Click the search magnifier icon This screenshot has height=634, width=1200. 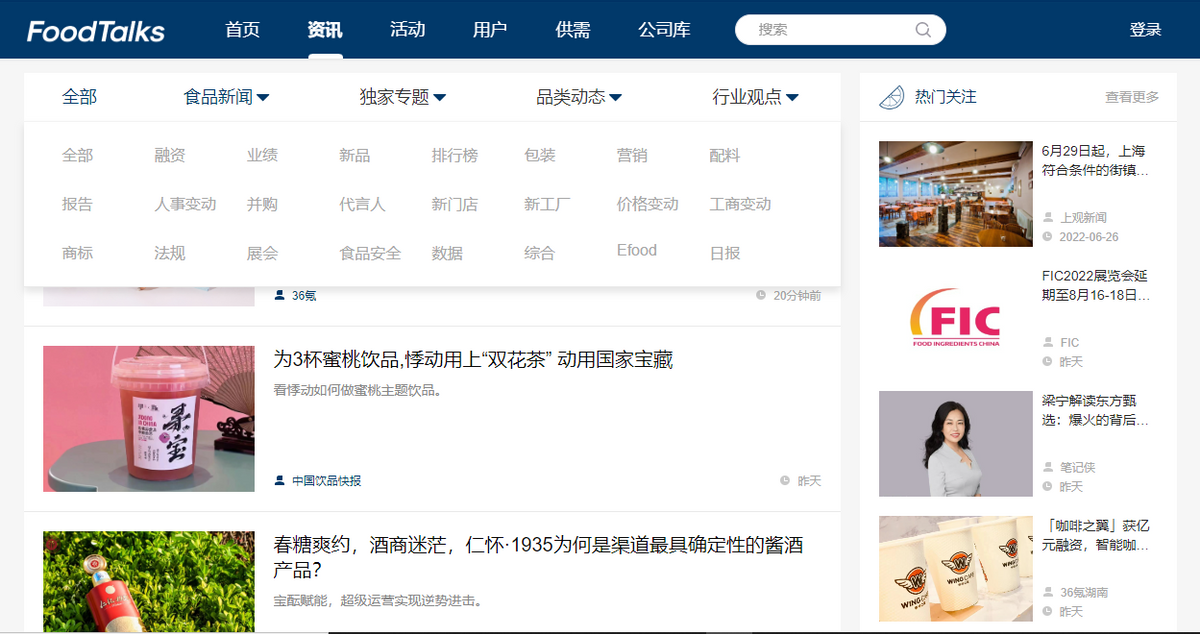(x=922, y=30)
